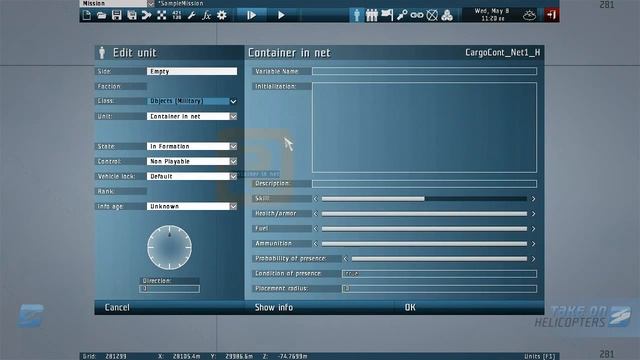
Task: Open the Vehicle lock dropdown Default
Action: (192, 176)
